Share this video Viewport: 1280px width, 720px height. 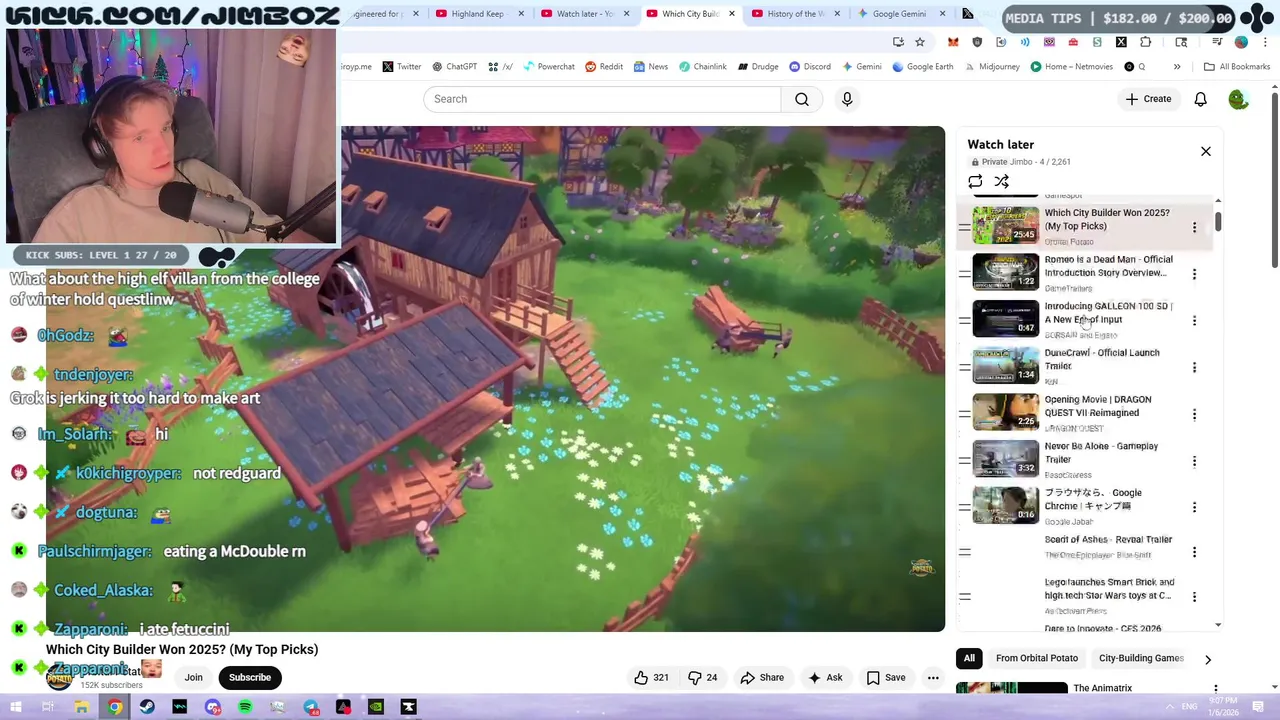762,678
